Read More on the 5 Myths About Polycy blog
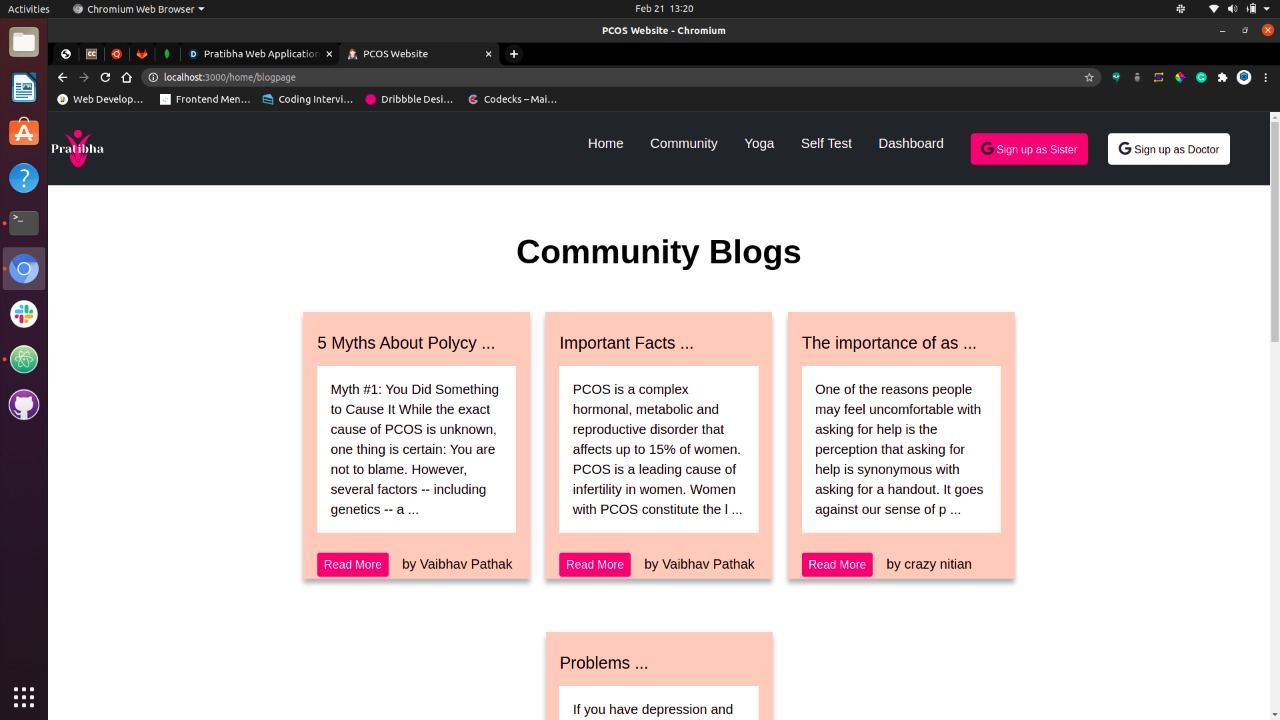This screenshot has height=720, width=1280. [353, 564]
